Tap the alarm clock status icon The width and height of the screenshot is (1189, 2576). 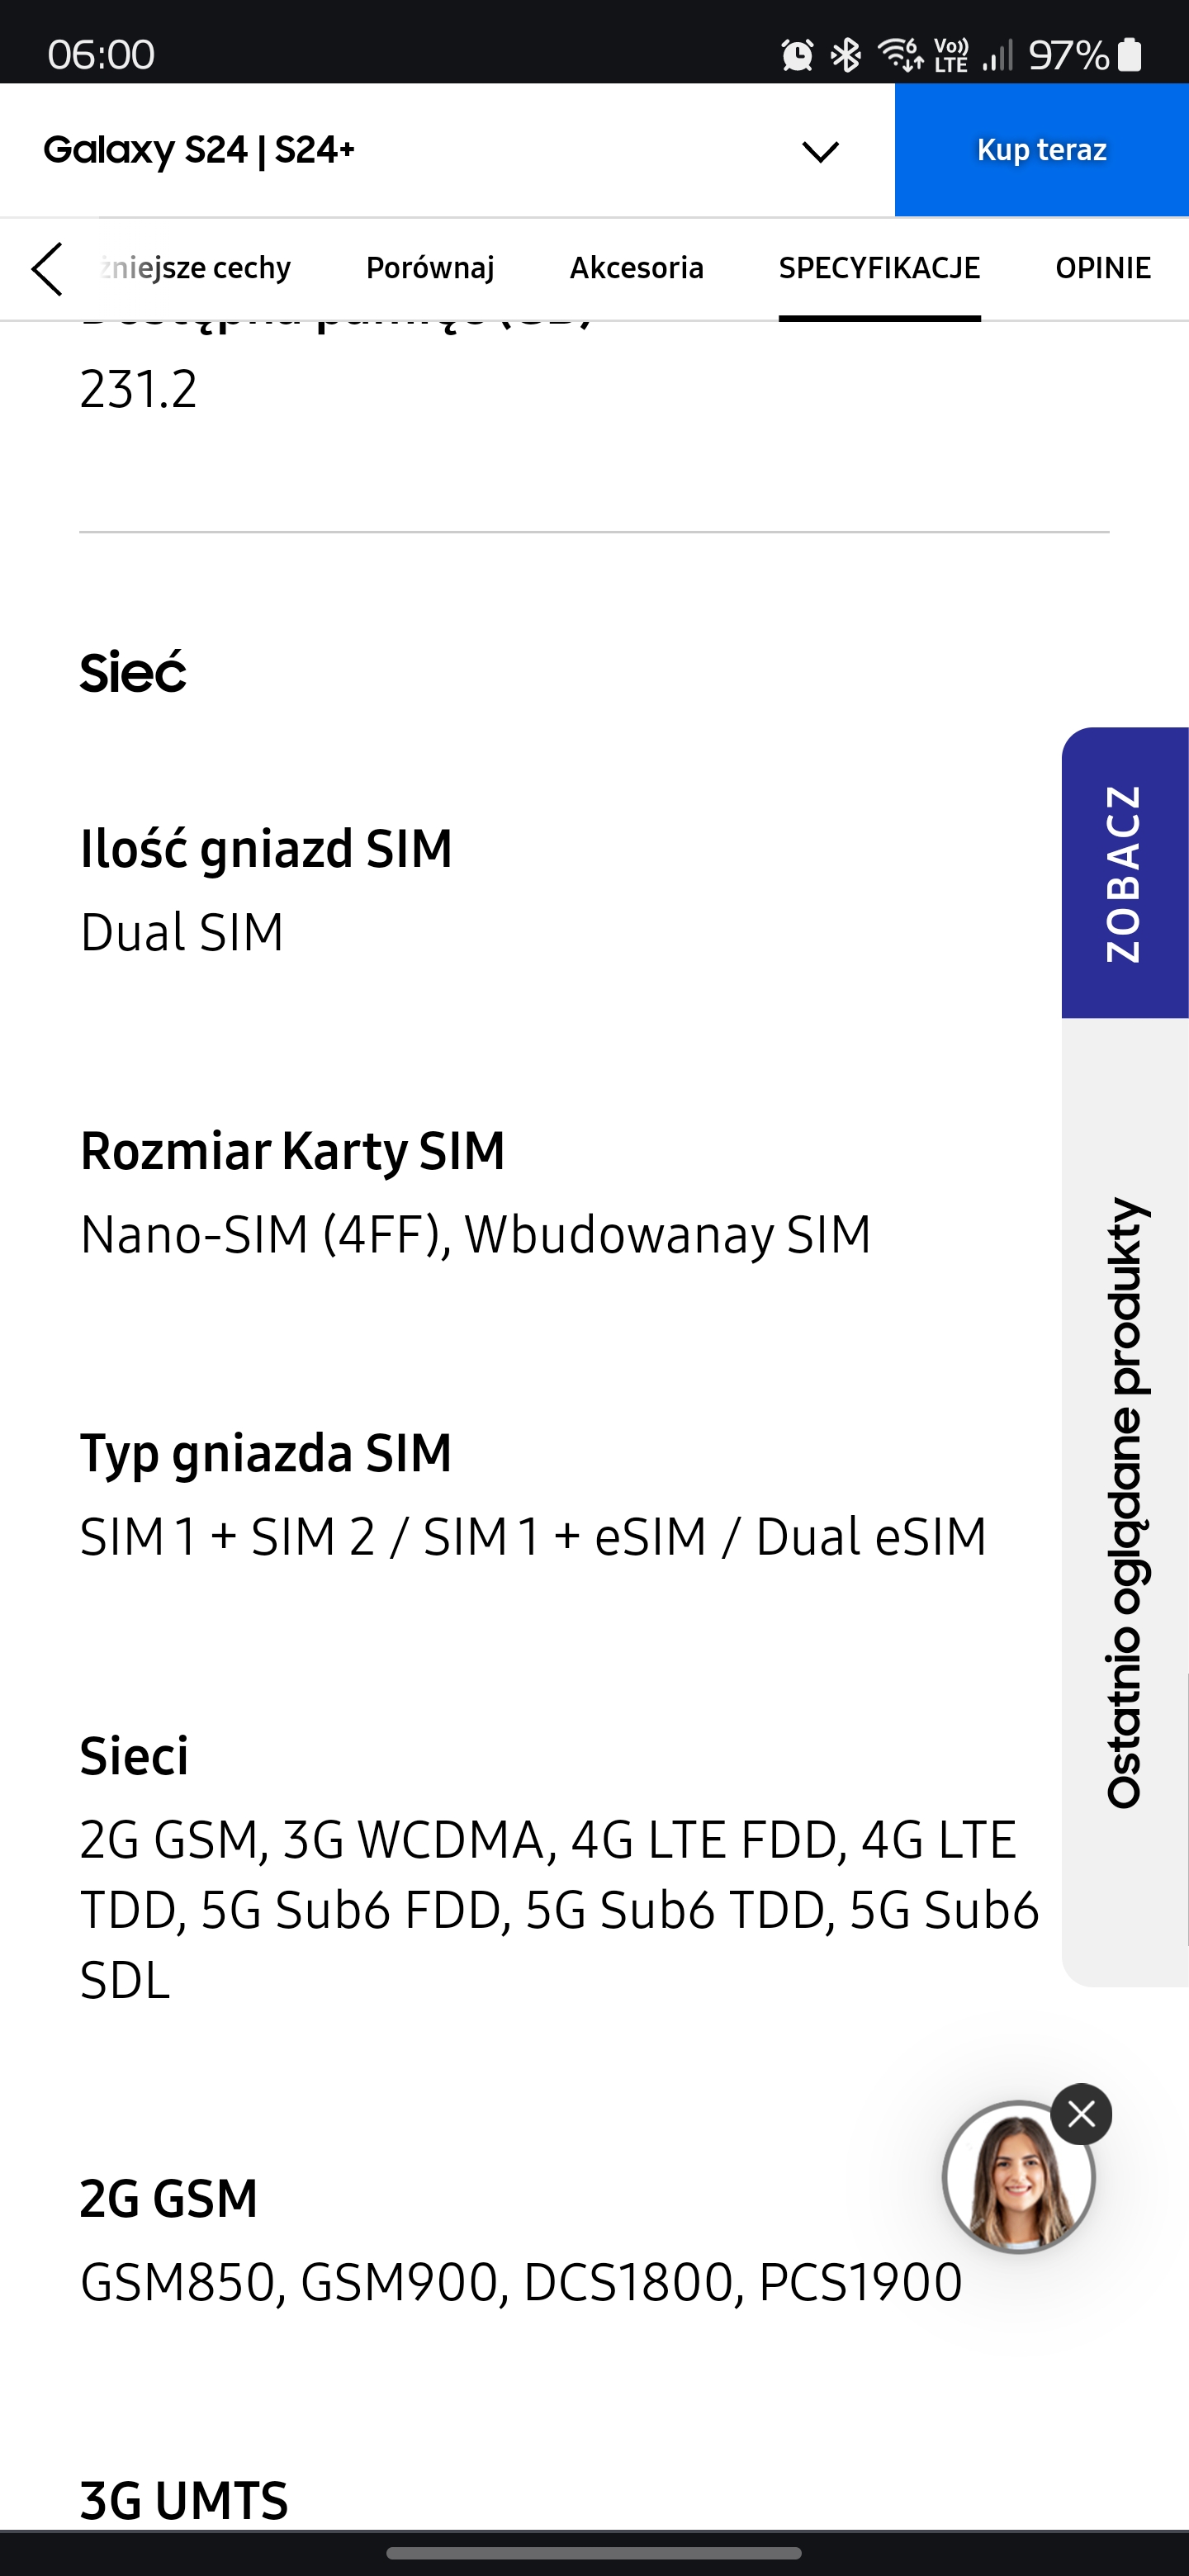[x=795, y=55]
